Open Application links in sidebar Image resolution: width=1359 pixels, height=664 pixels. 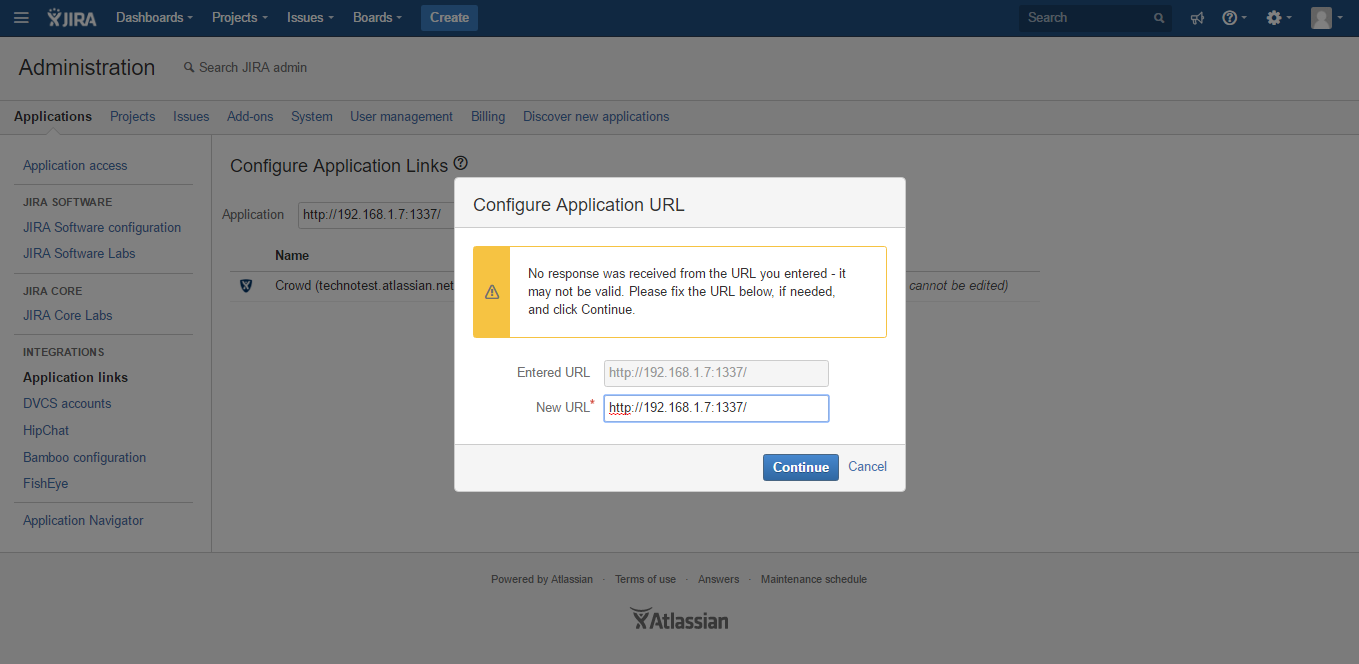tap(76, 378)
